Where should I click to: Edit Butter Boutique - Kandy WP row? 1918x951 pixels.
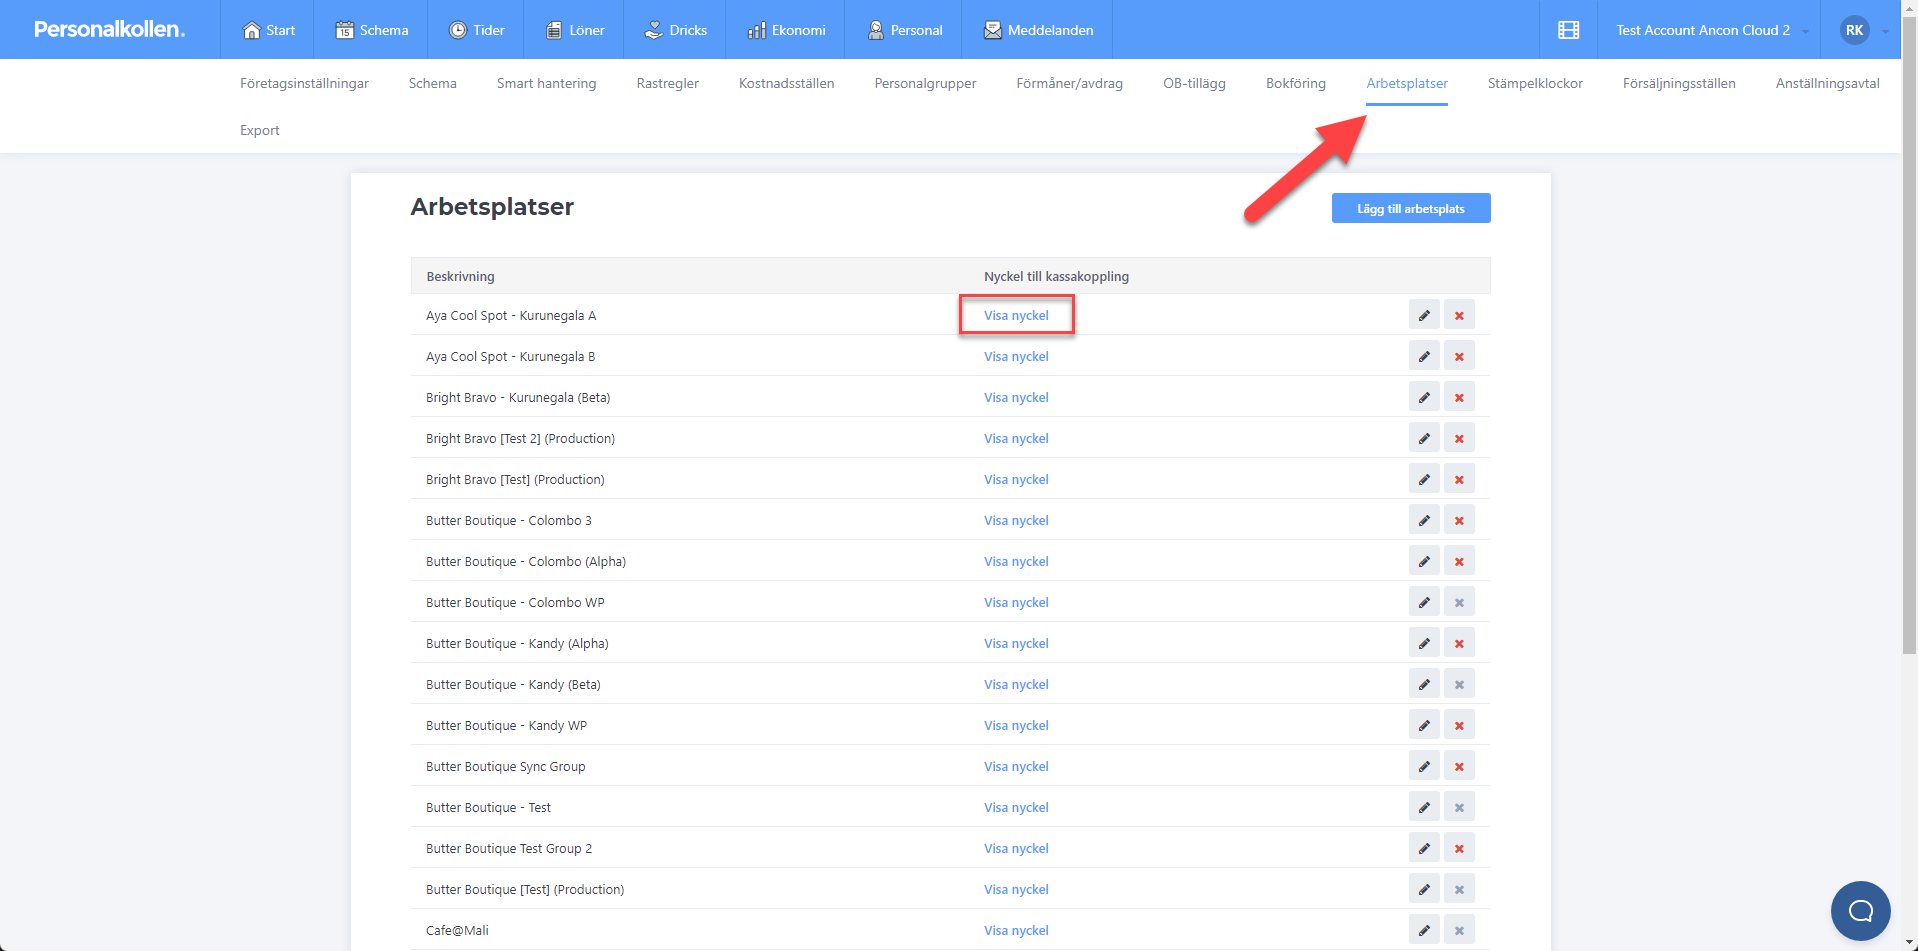click(1424, 725)
